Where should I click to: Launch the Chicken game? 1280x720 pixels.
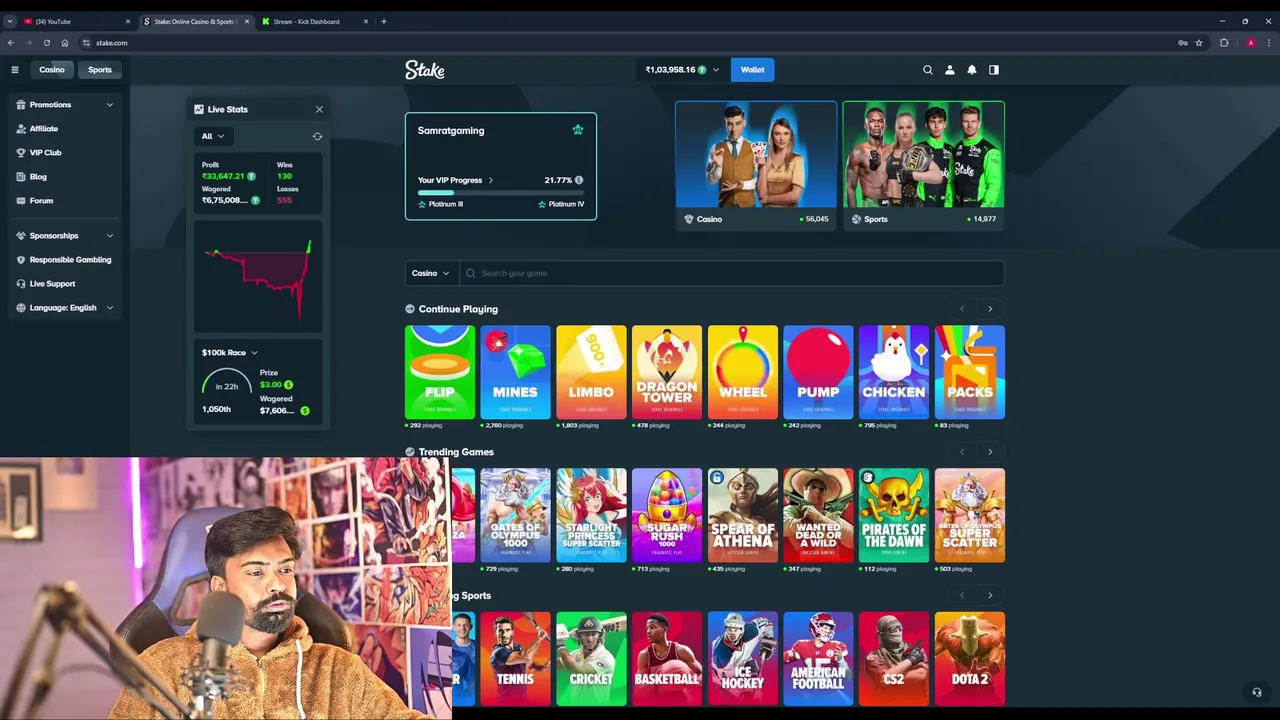[894, 372]
